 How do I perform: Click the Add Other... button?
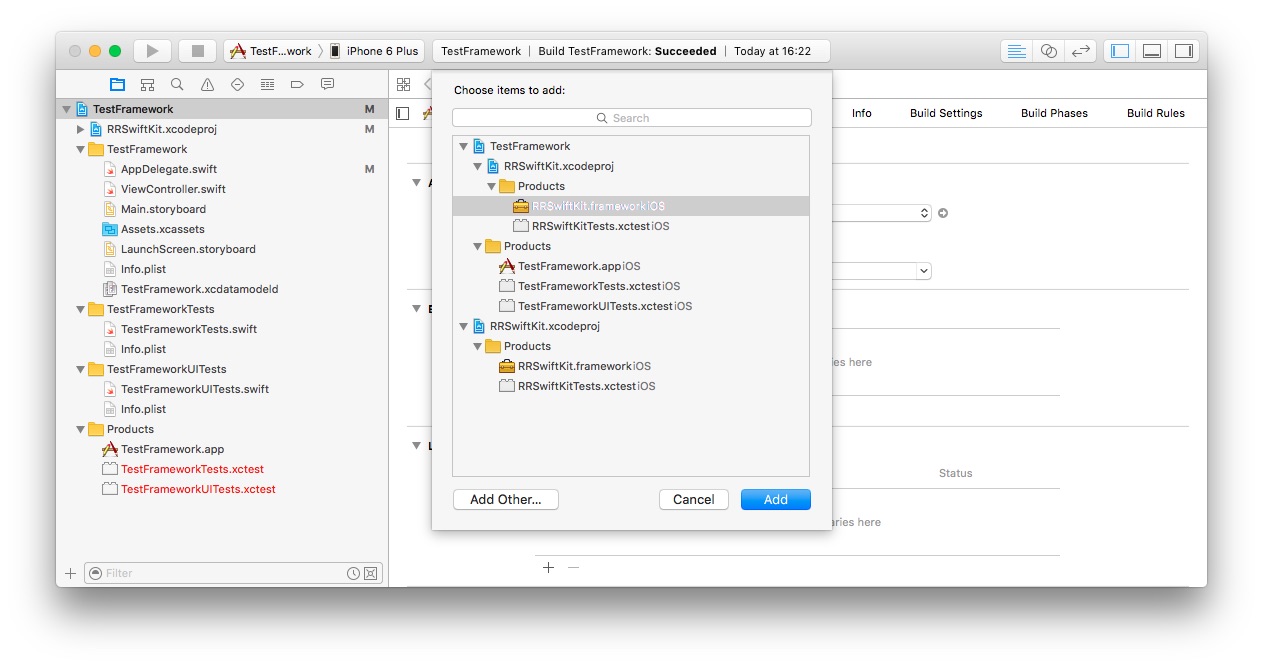[506, 499]
